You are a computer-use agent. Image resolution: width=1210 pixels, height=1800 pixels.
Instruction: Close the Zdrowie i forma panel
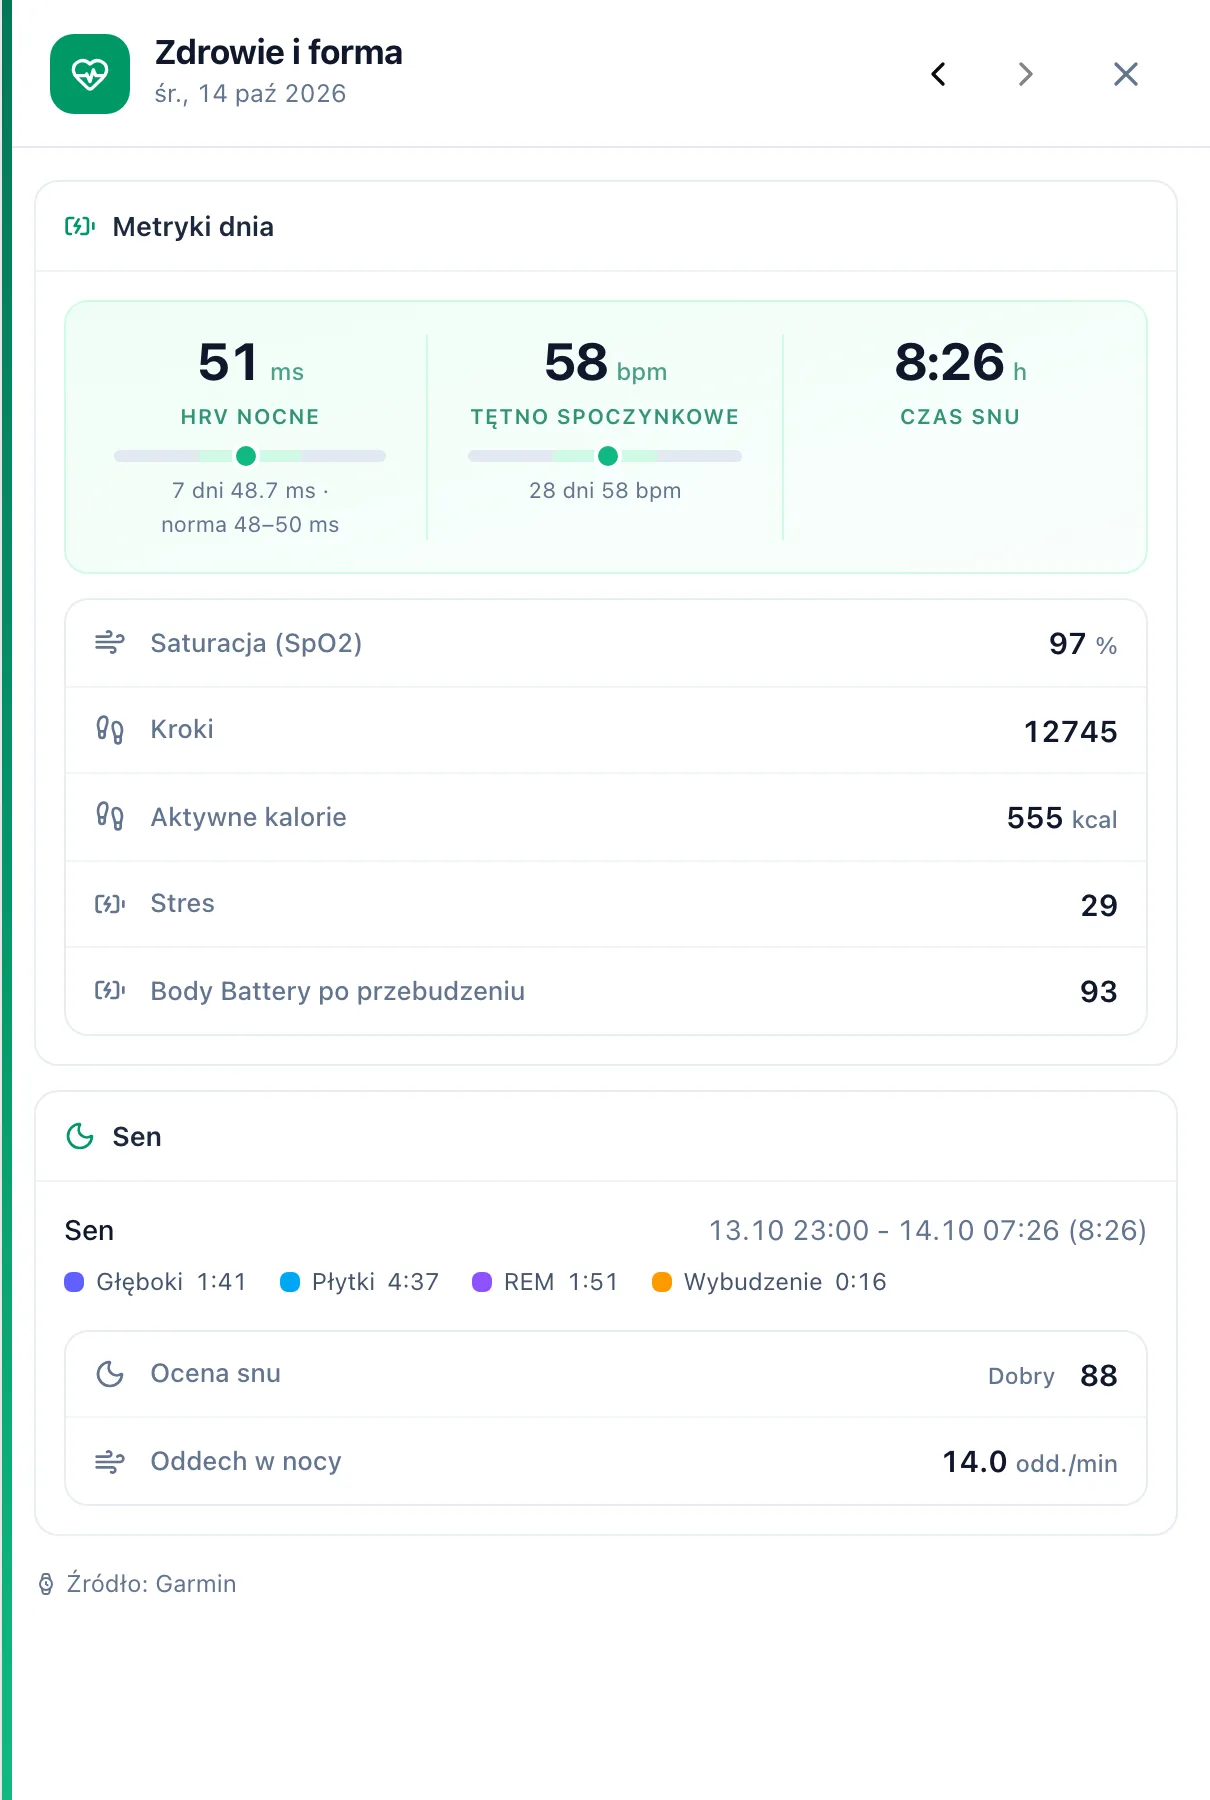pyautogui.click(x=1126, y=74)
